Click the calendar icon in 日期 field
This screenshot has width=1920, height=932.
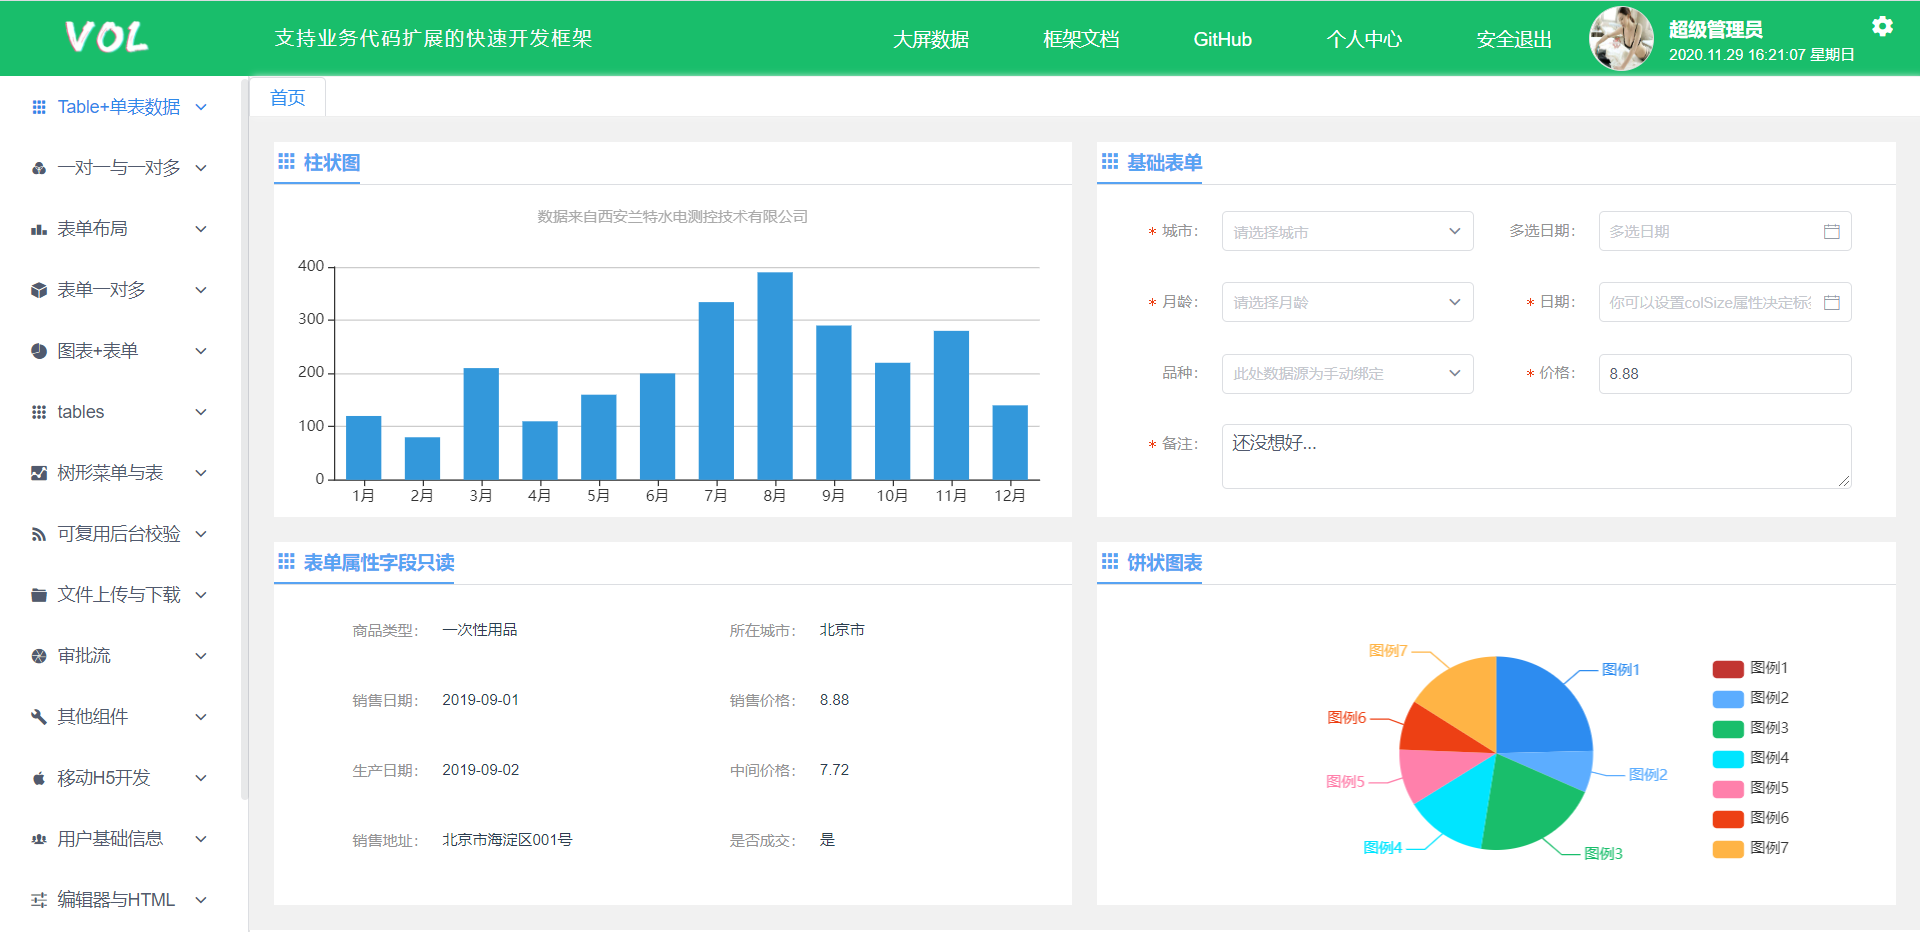tap(1831, 303)
